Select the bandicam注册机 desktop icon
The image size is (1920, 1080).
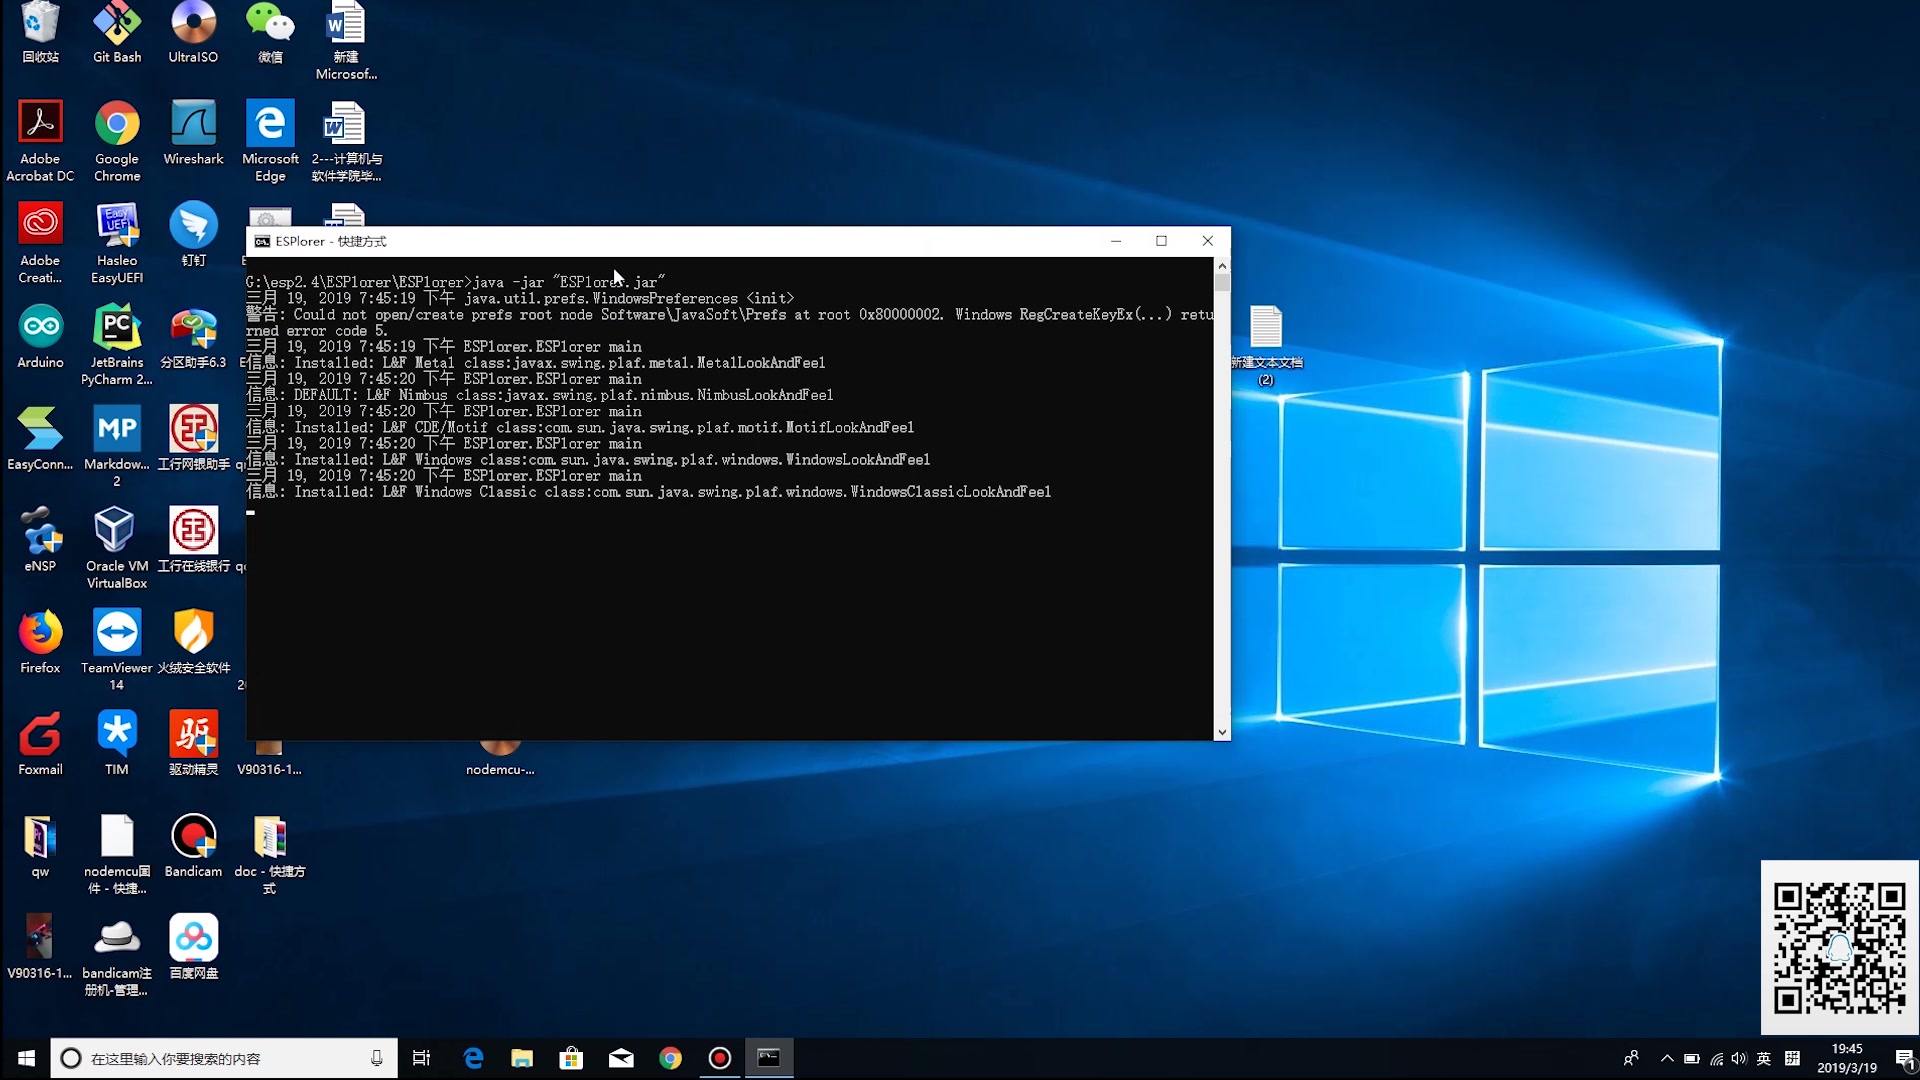click(x=117, y=955)
